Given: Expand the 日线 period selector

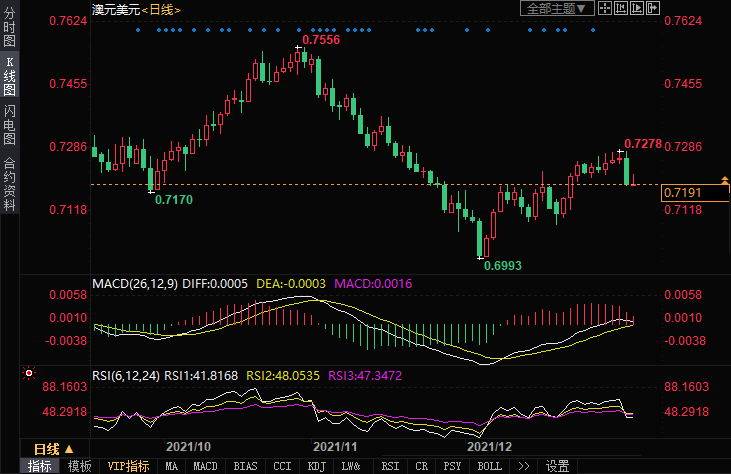Looking at the screenshot, I should 52,448.
